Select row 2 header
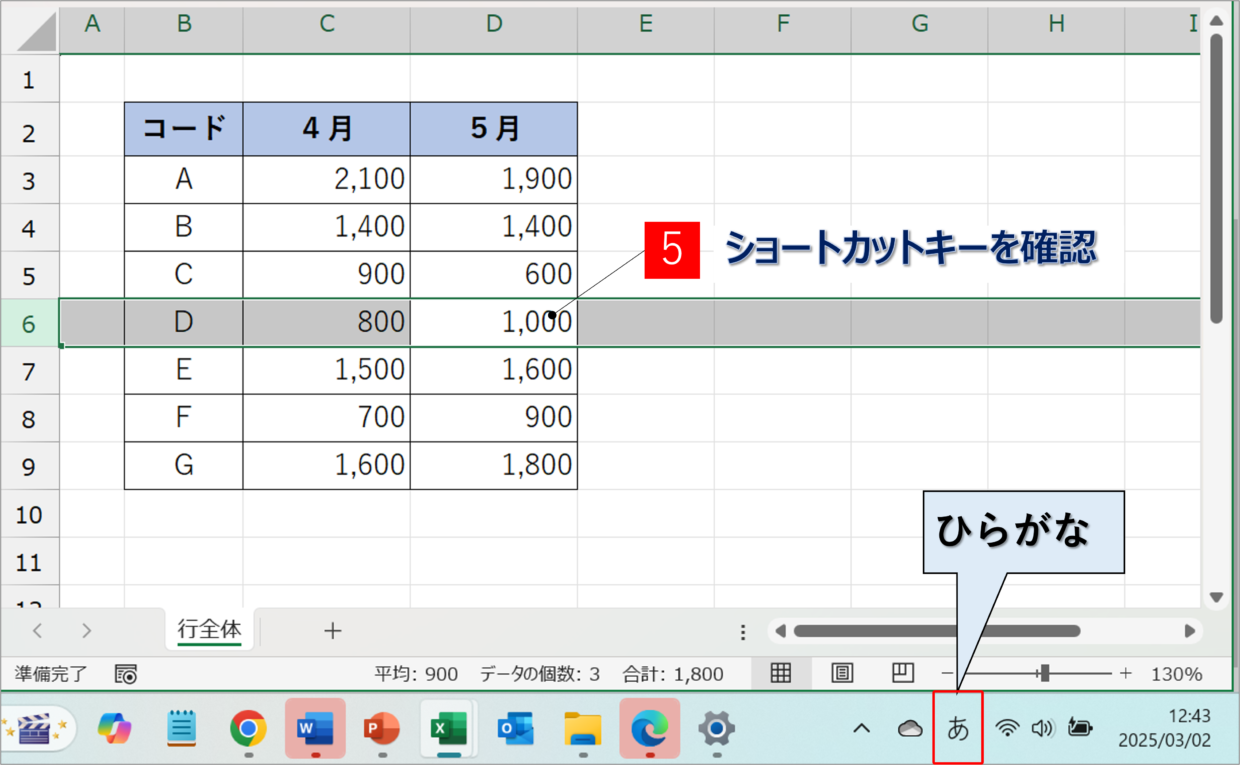 coord(29,131)
